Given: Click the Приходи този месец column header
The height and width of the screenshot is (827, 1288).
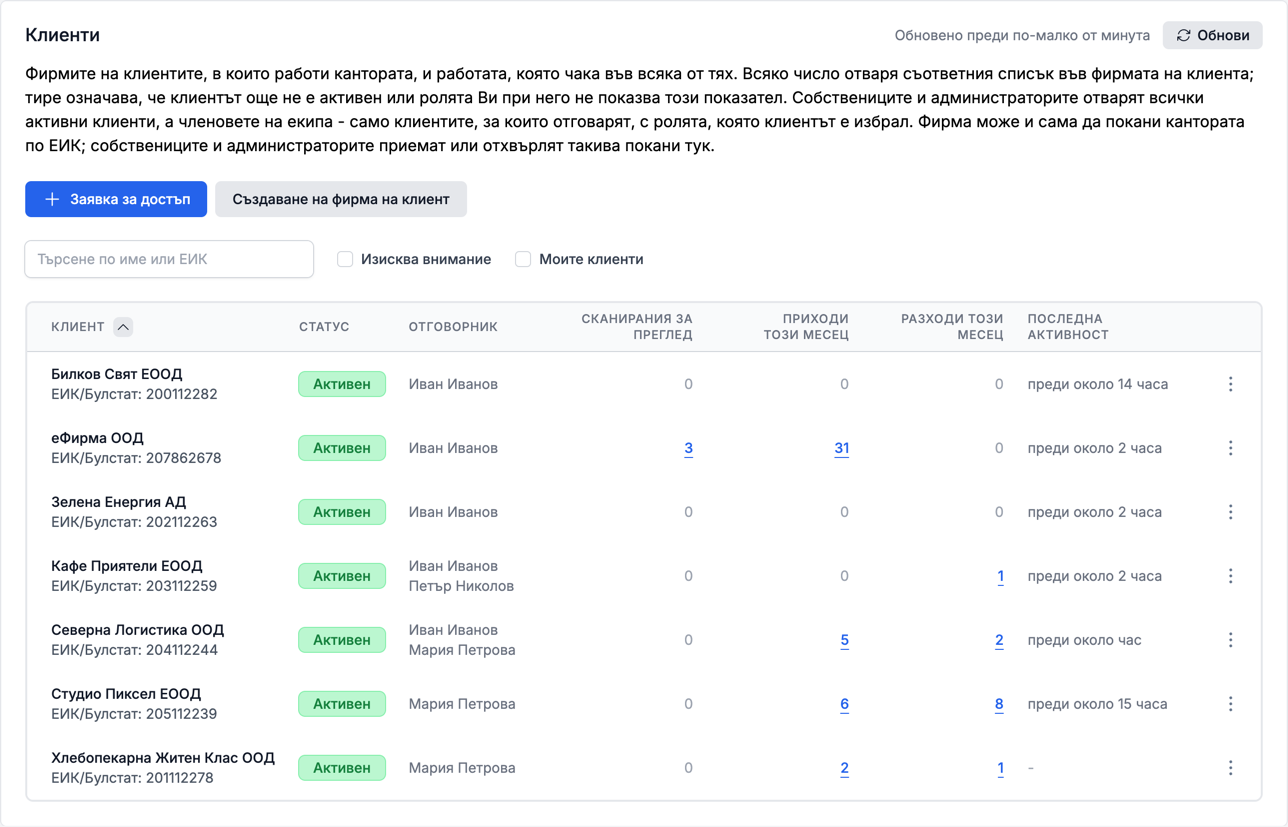Looking at the screenshot, I should (x=806, y=327).
